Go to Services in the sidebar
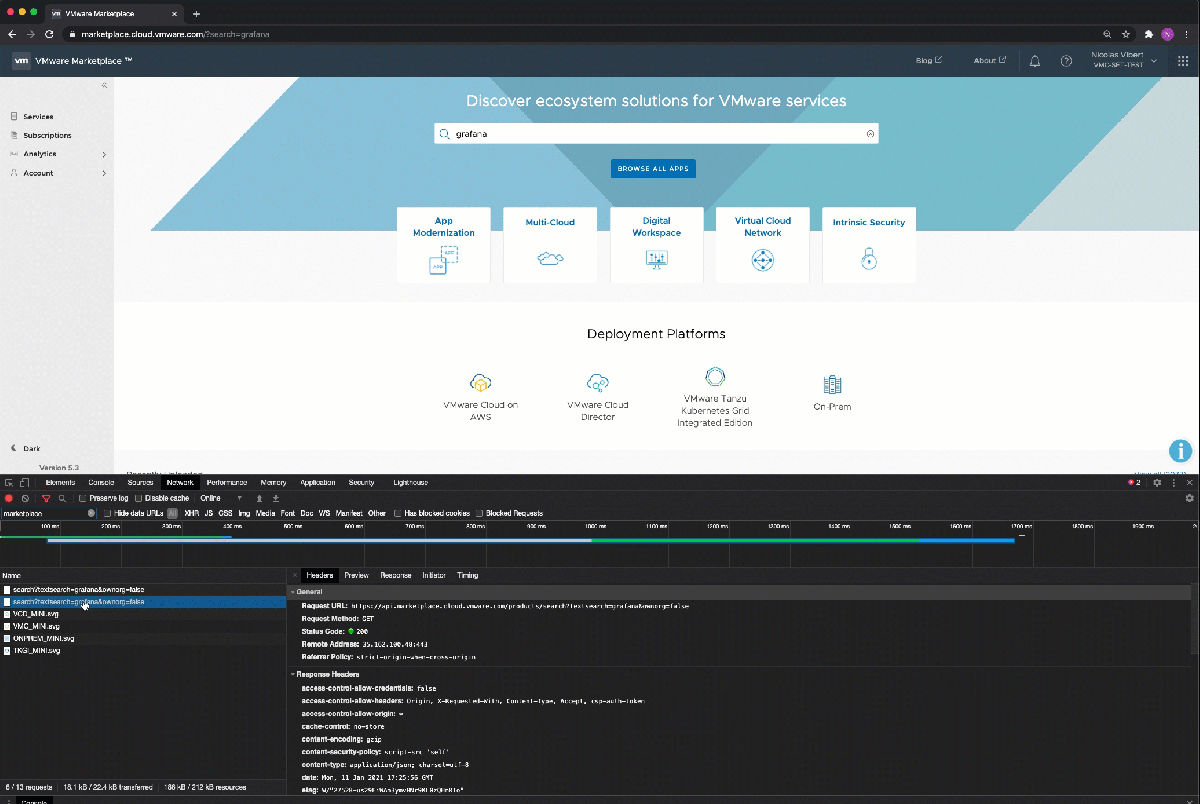Screen dimensions: 1200x804 click(38, 117)
